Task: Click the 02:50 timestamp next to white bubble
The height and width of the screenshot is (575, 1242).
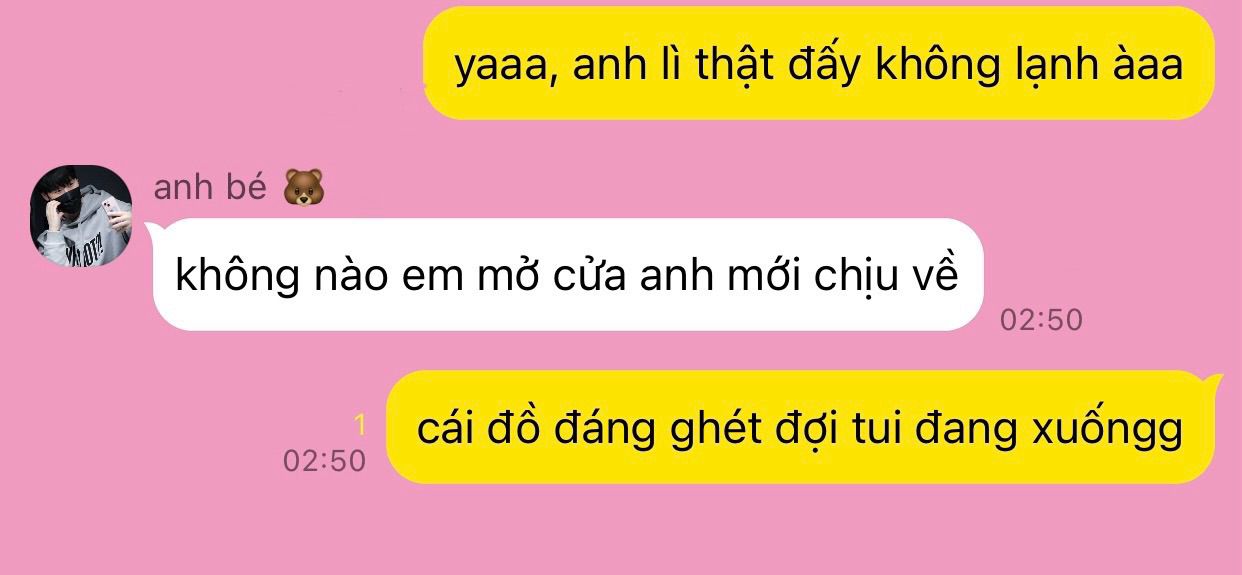Action: 1041,320
